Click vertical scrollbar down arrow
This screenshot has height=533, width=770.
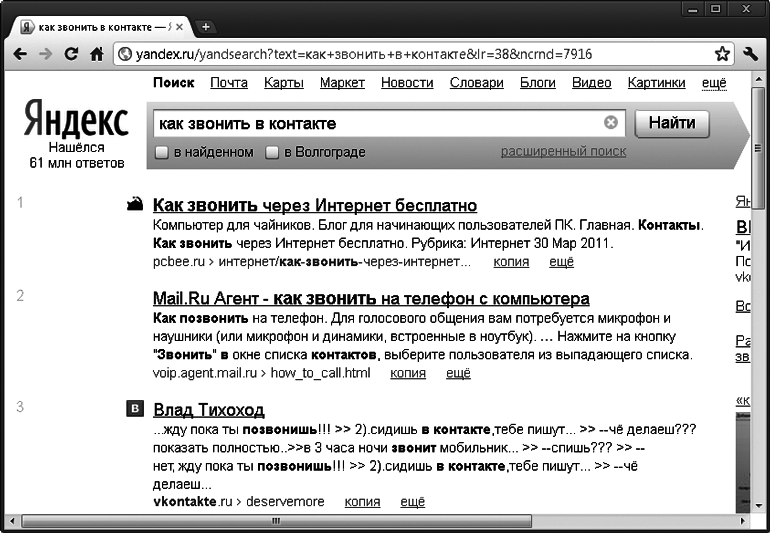coord(758,505)
